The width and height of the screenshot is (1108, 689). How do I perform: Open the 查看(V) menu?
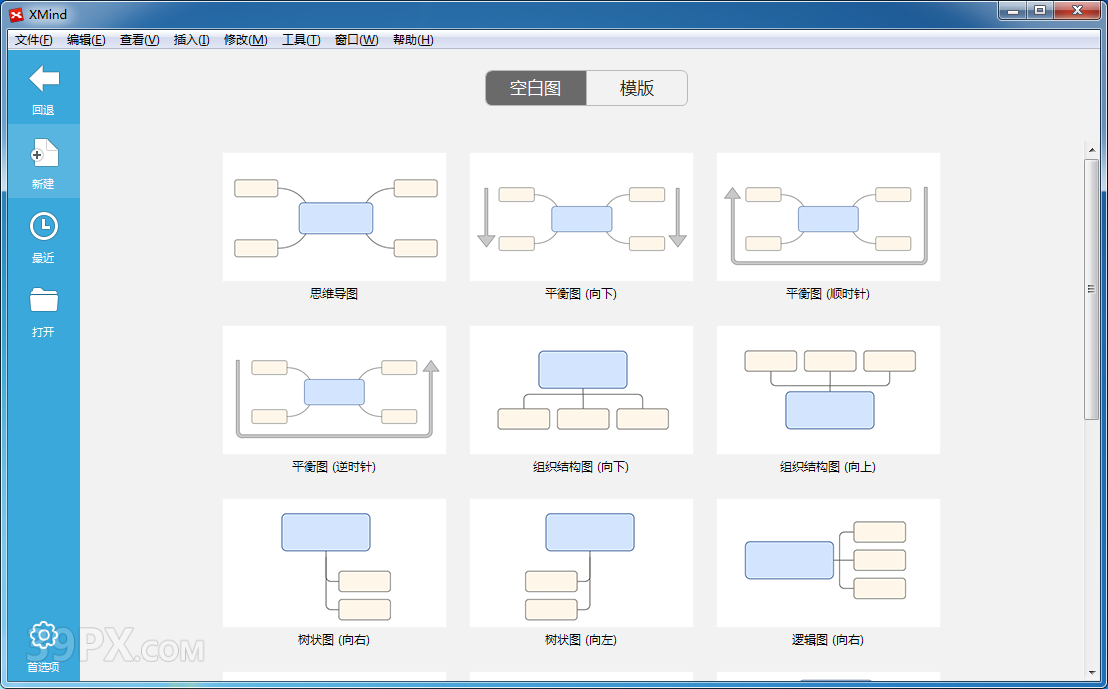(x=139, y=40)
